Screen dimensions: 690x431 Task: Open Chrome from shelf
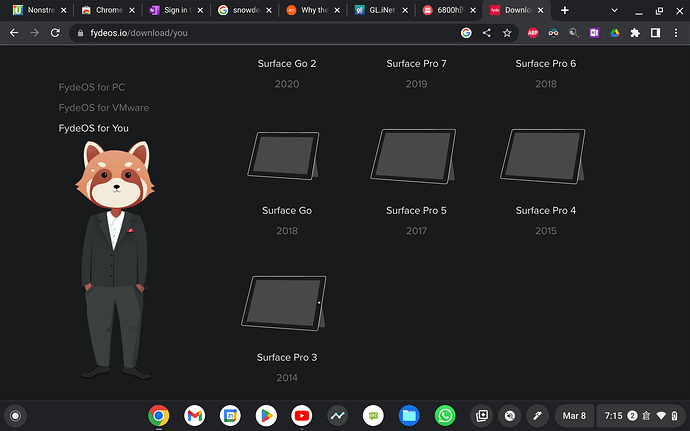point(159,416)
